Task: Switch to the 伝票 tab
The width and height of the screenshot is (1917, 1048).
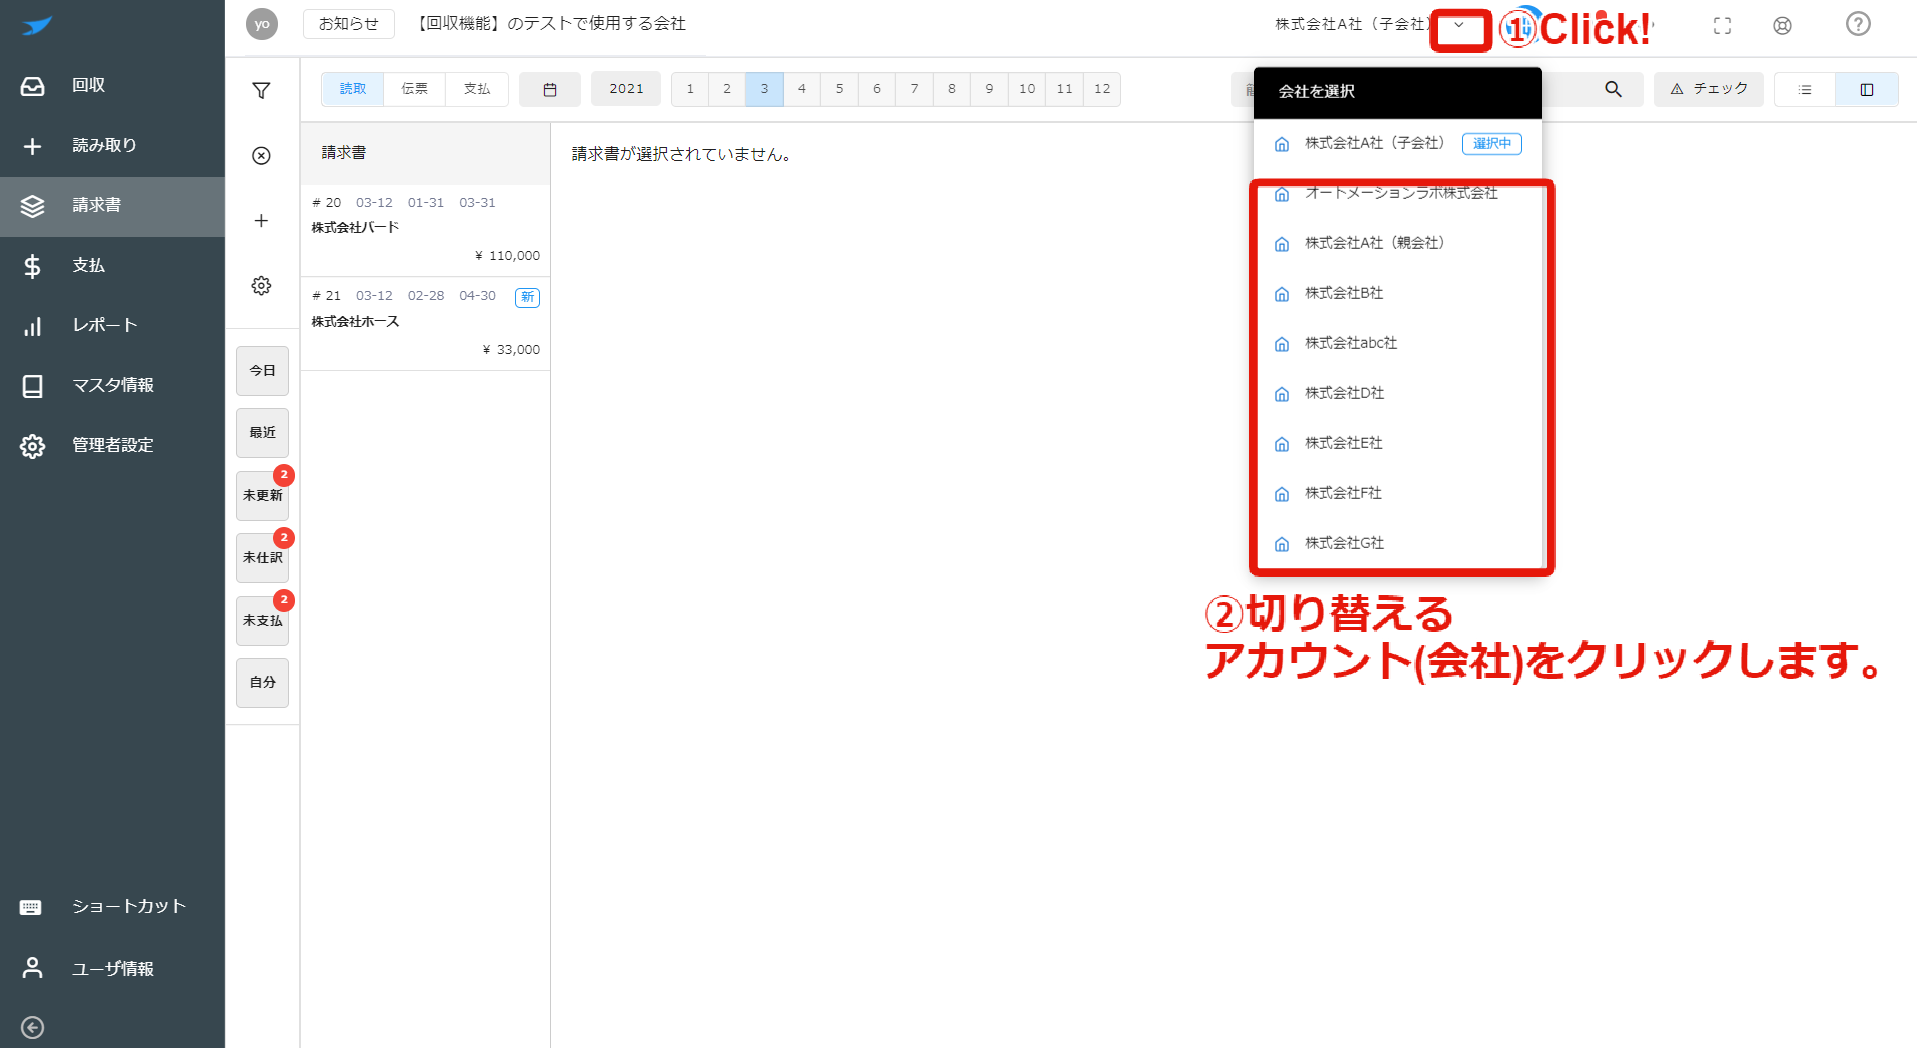Action: click(x=415, y=89)
